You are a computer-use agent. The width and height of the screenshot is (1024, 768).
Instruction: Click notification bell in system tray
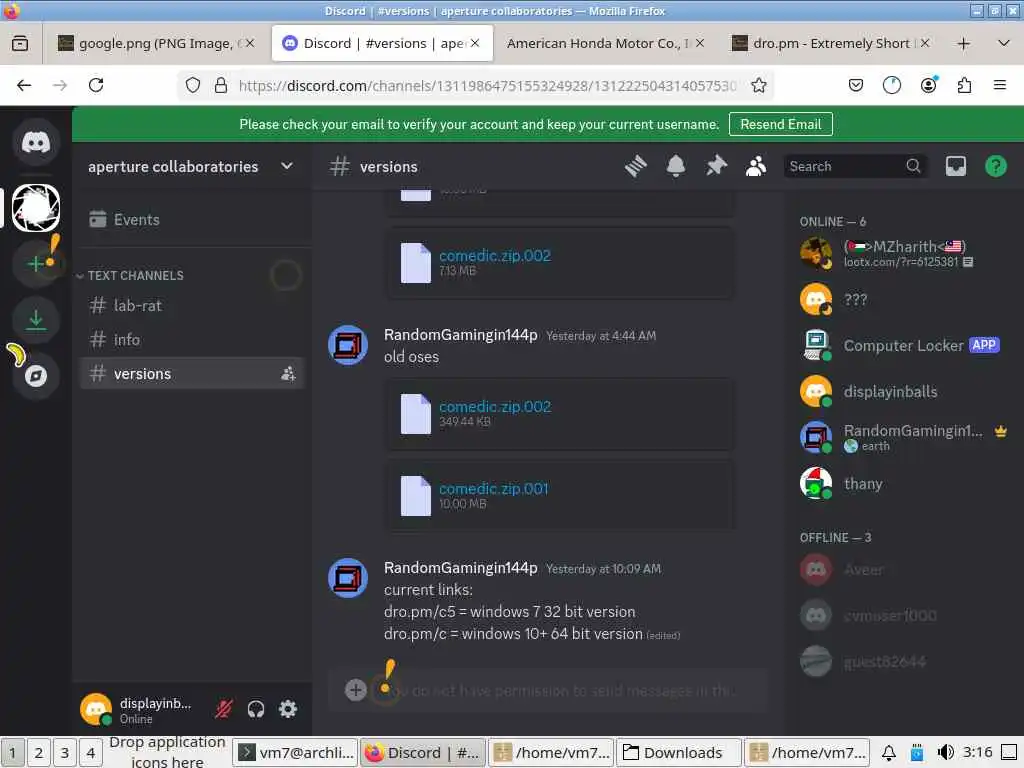click(889, 753)
